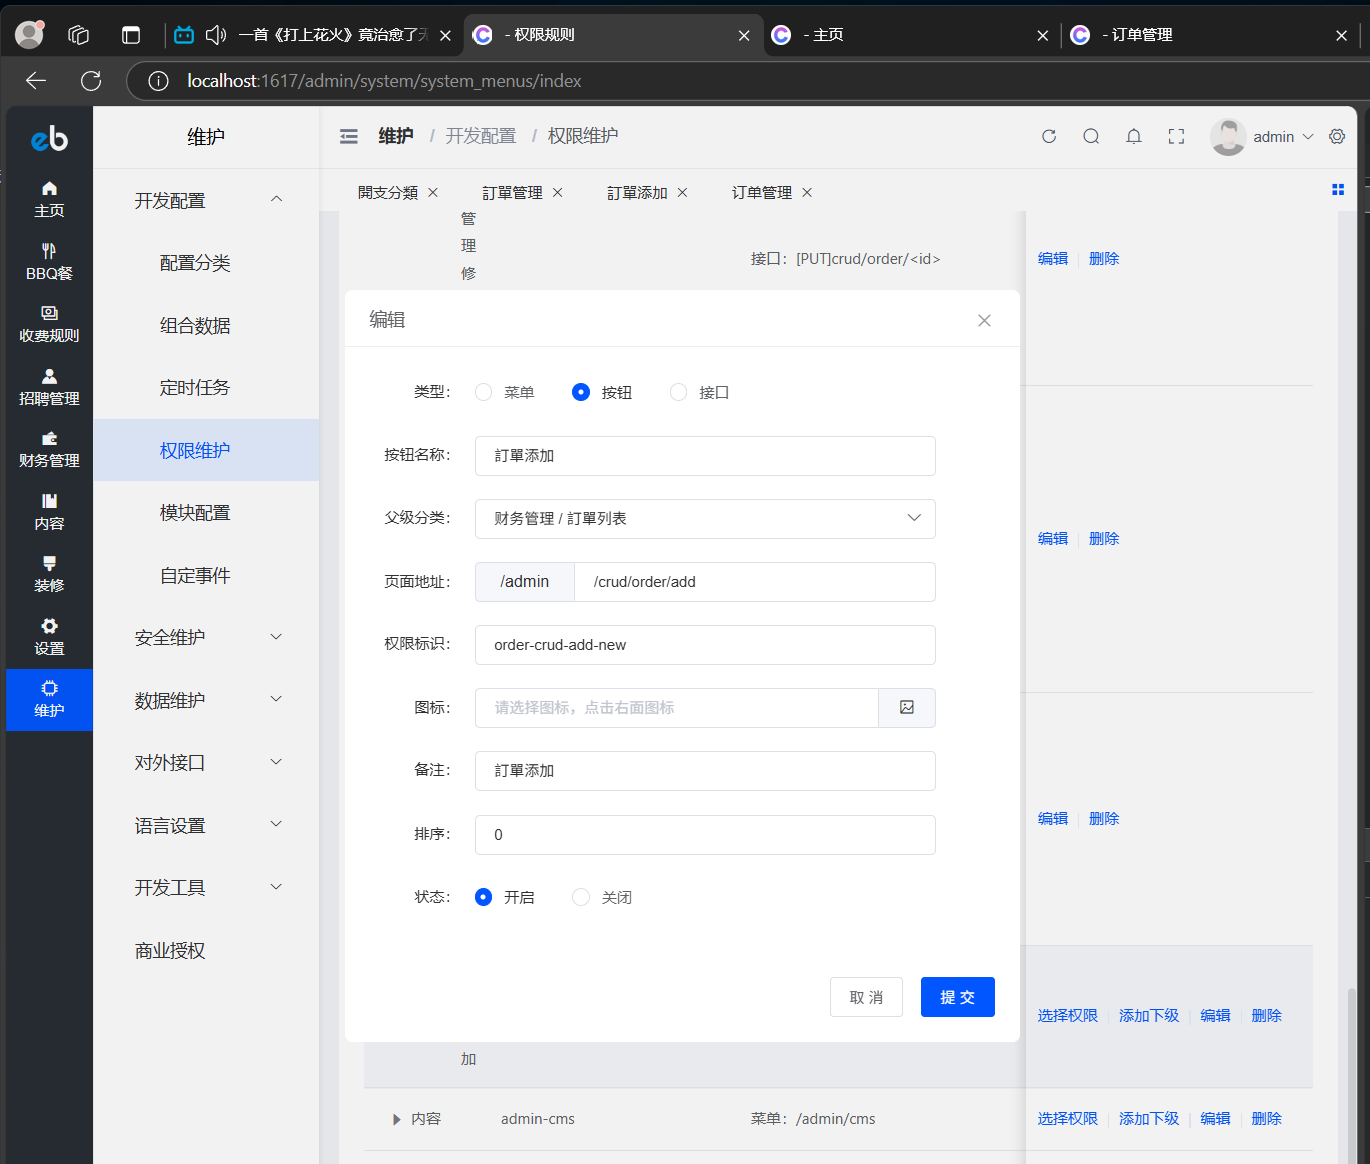1370x1164 pixels.
Task: Open the 主页 home sidebar icon
Action: (49, 199)
